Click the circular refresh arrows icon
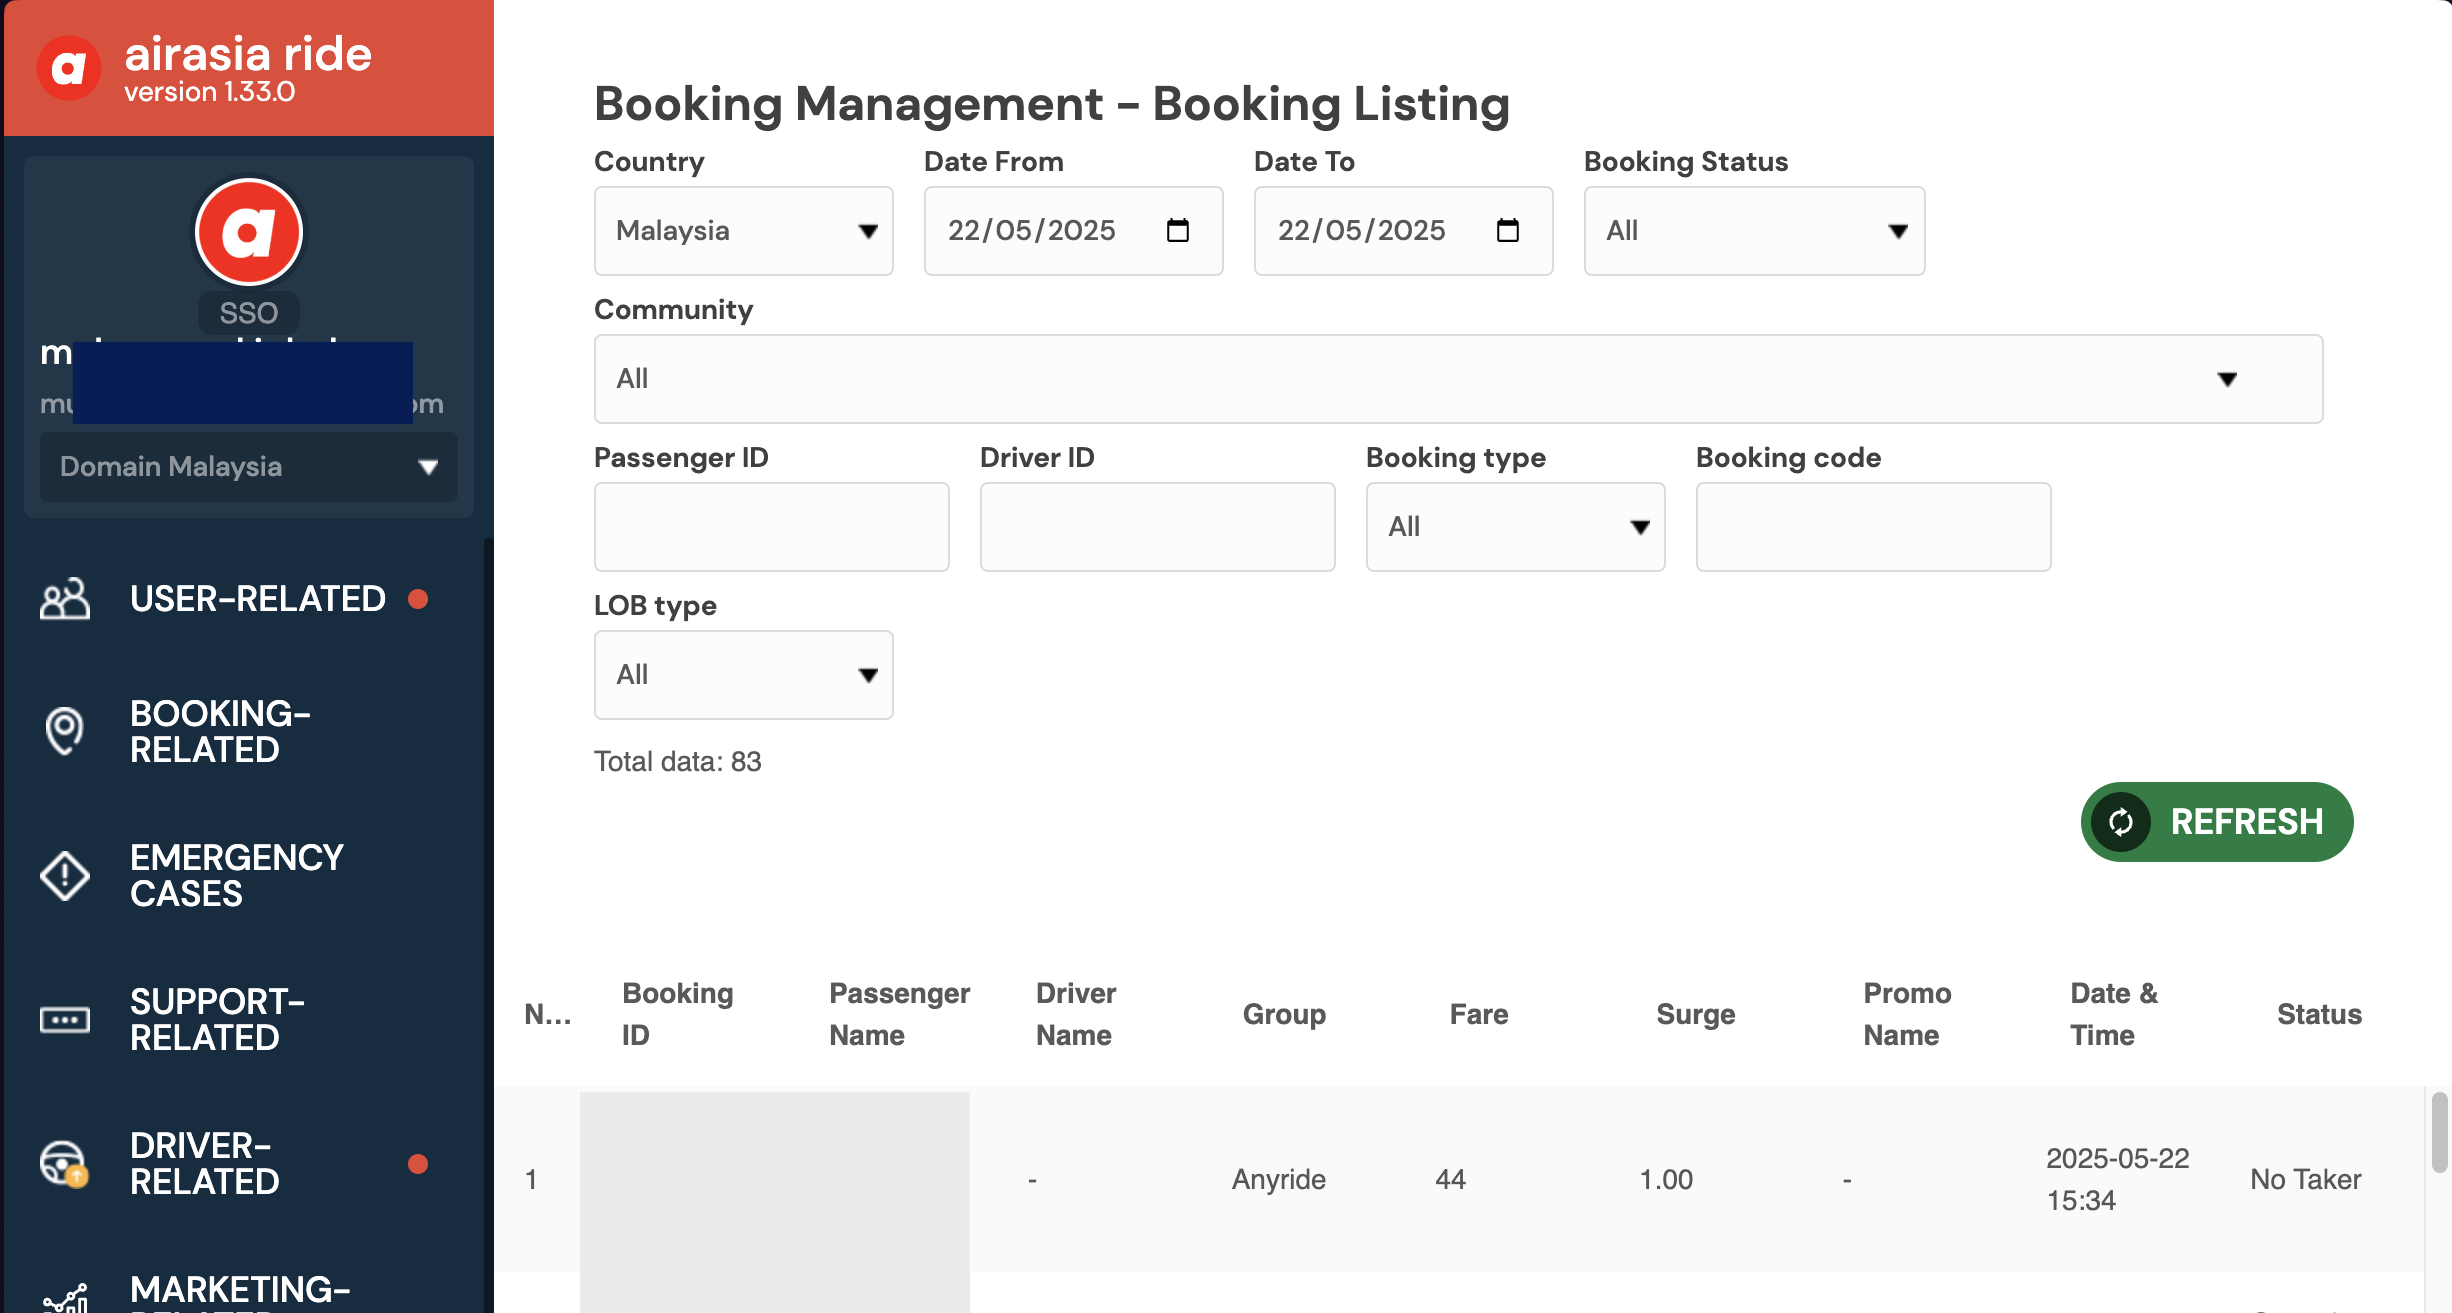The width and height of the screenshot is (2452, 1313). click(2121, 822)
